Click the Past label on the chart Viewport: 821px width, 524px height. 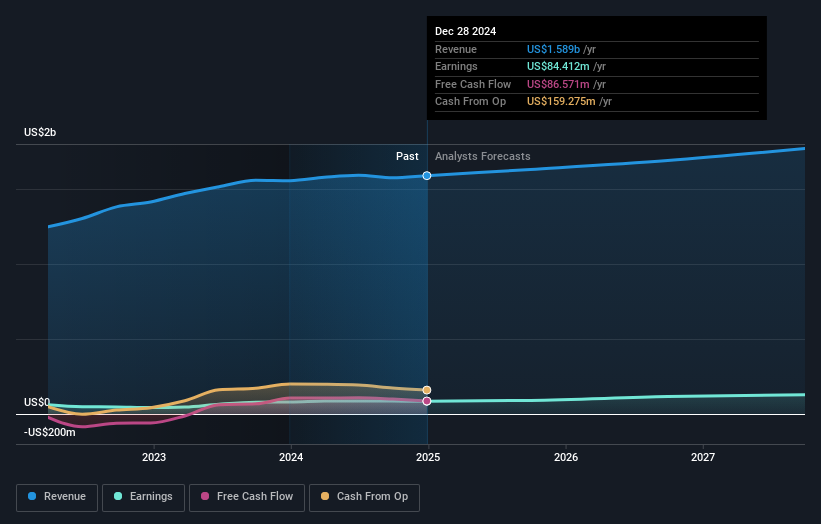coord(407,156)
